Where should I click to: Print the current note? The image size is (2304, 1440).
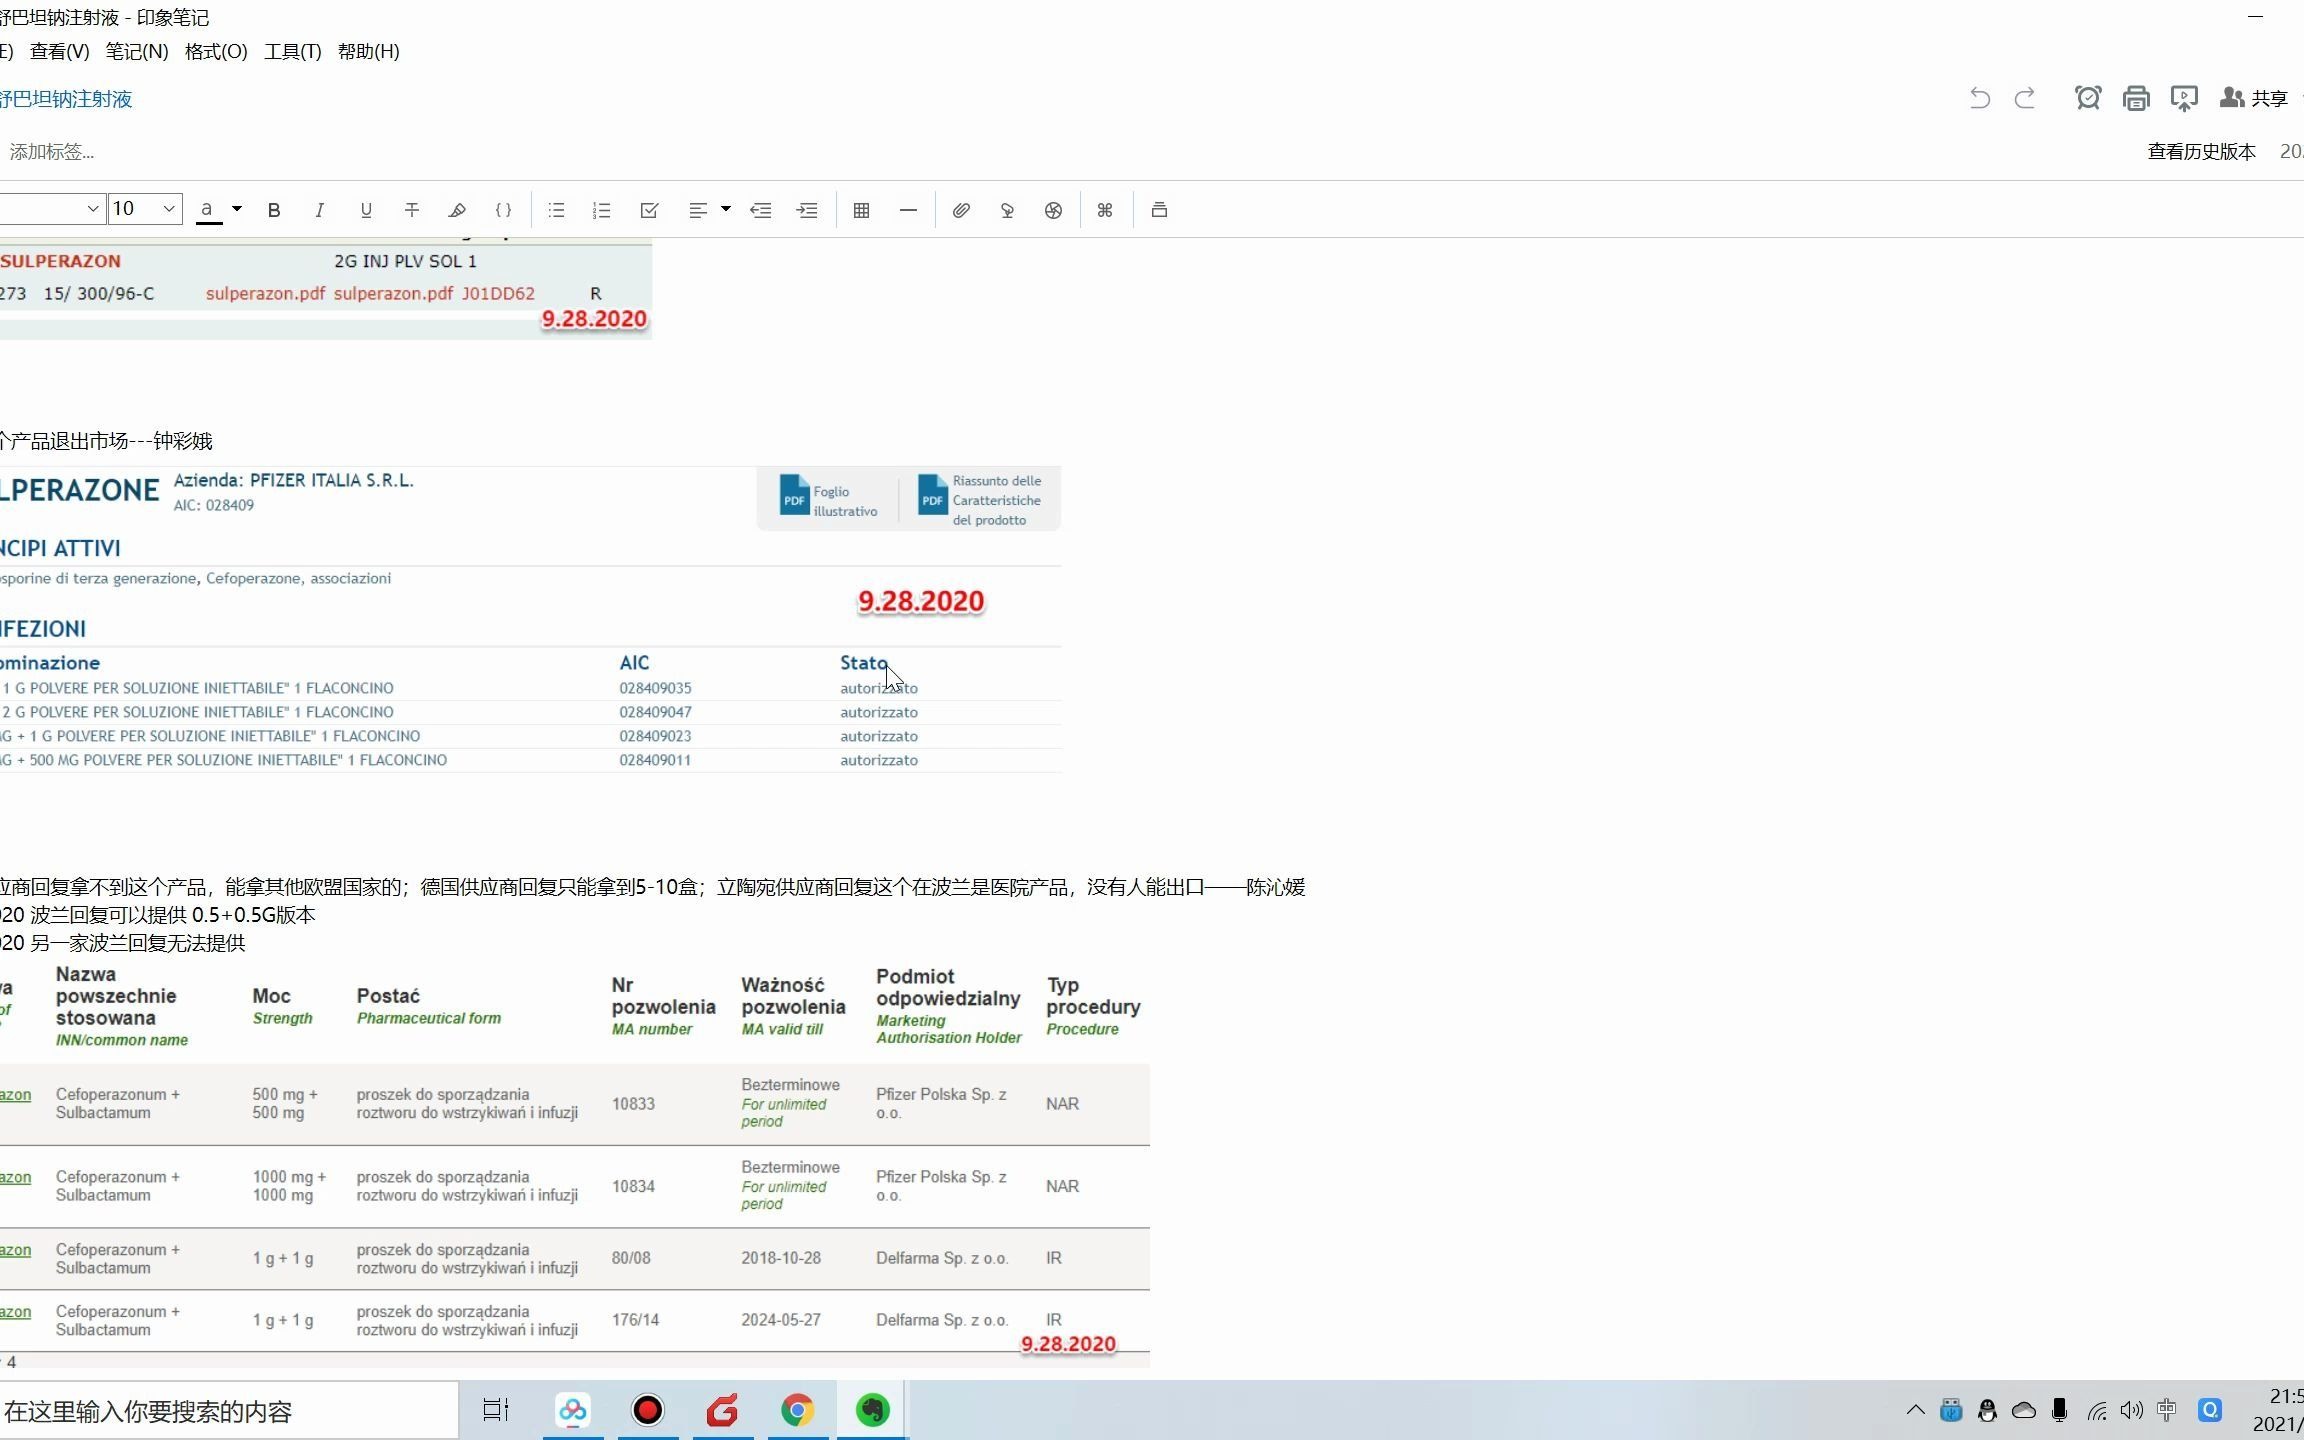[x=2136, y=98]
